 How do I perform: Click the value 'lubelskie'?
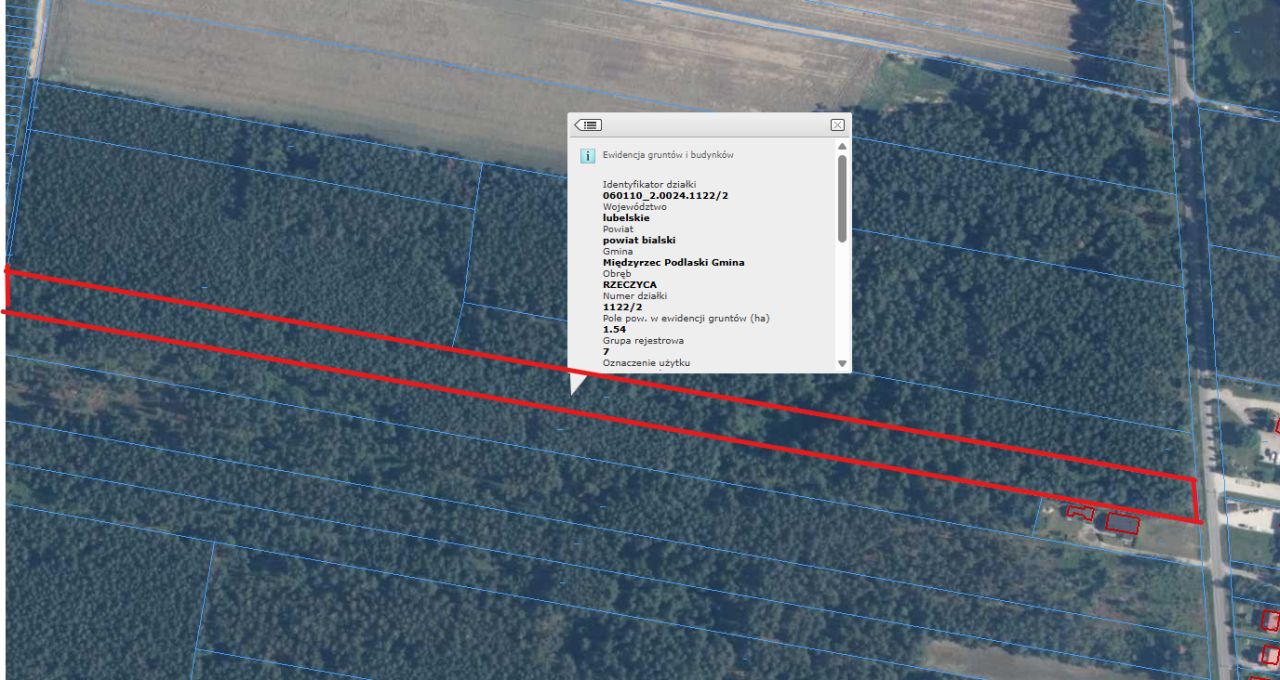pos(626,217)
